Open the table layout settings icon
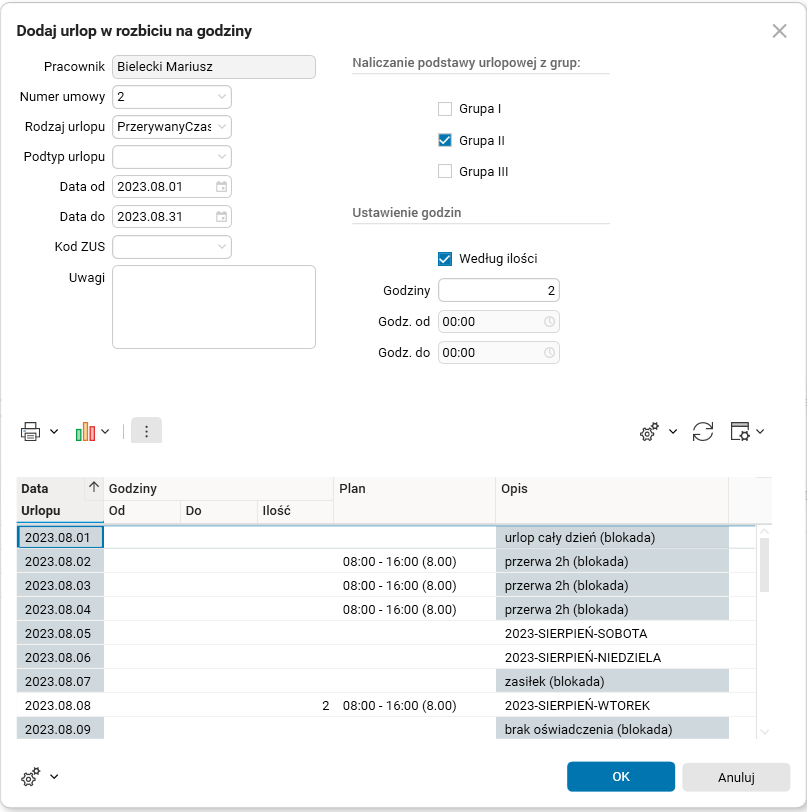Viewport: 807px width, 812px height. [740, 431]
